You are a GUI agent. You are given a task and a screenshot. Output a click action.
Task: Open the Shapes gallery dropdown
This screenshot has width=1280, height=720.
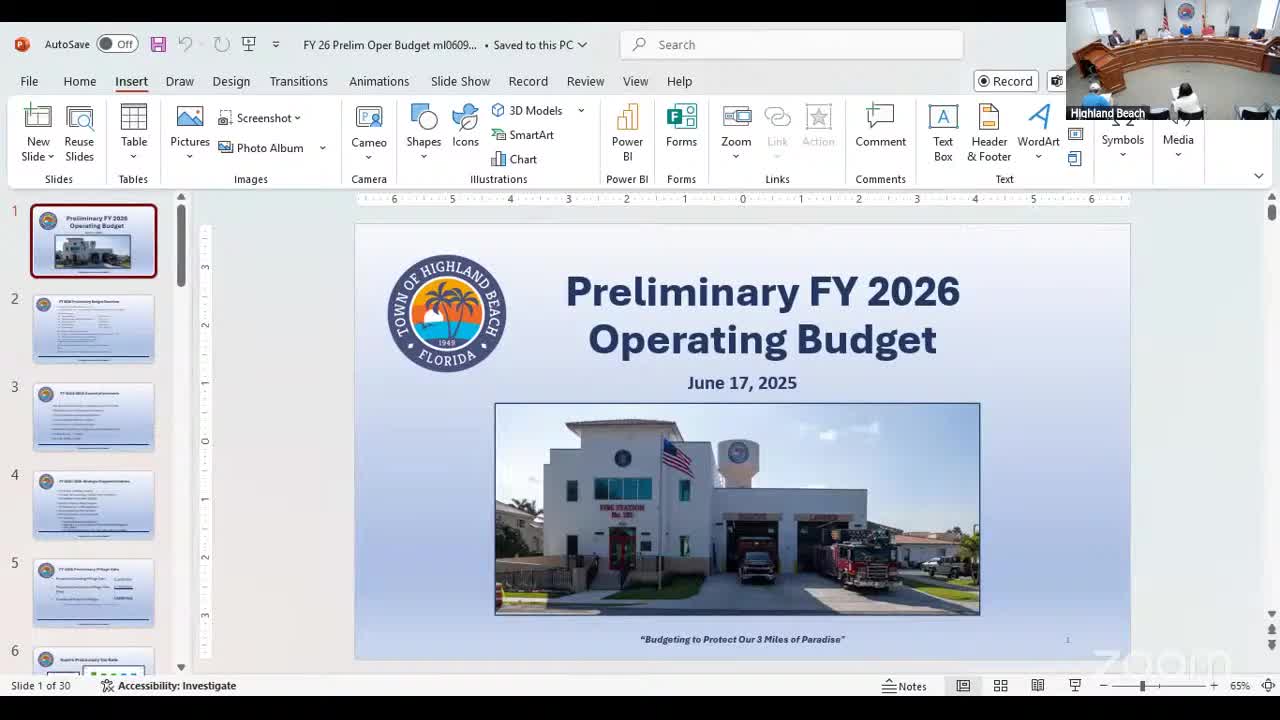coord(424,157)
